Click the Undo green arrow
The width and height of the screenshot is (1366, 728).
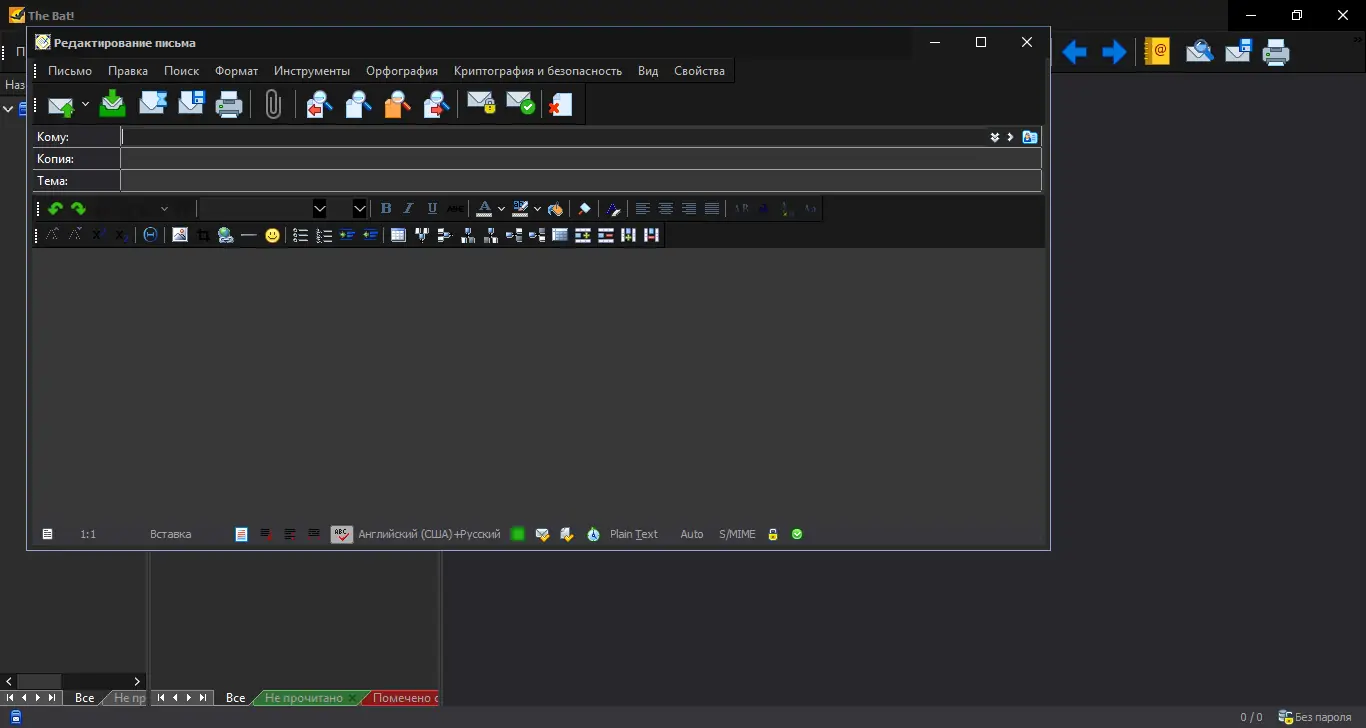click(x=55, y=209)
